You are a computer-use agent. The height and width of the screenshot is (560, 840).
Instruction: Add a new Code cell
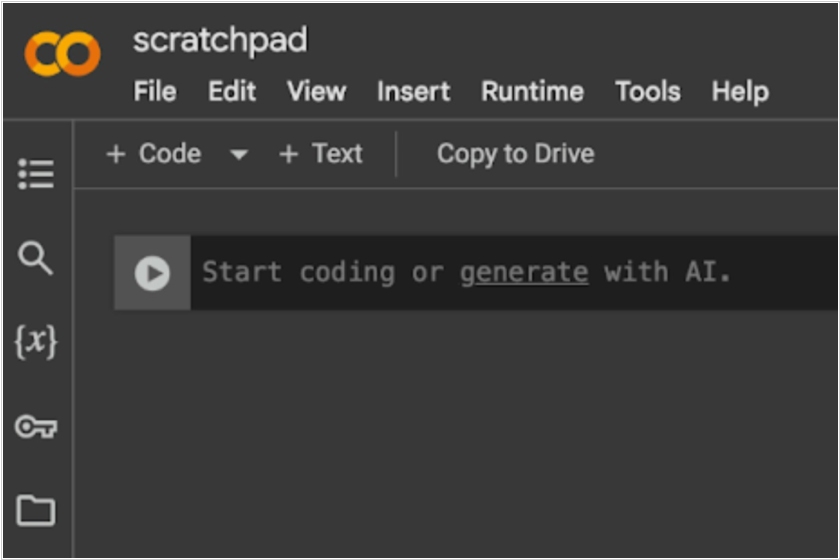(154, 154)
